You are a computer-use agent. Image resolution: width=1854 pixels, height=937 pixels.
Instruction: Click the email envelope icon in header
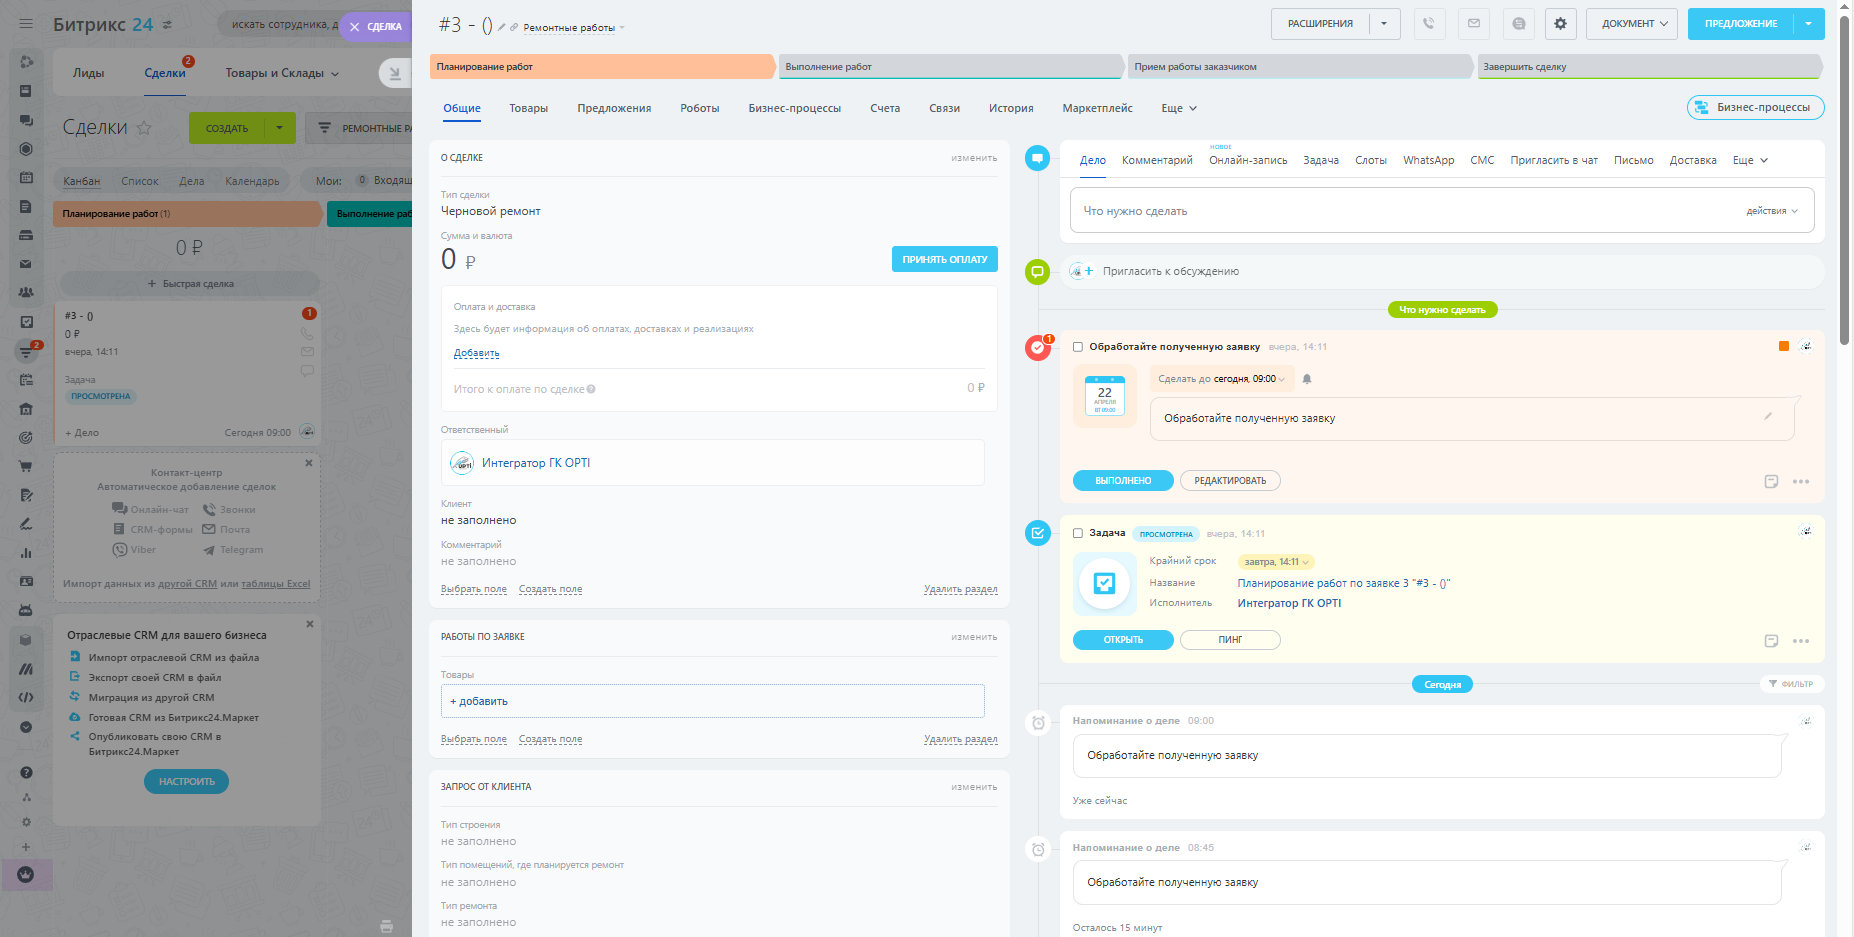pos(1474,24)
